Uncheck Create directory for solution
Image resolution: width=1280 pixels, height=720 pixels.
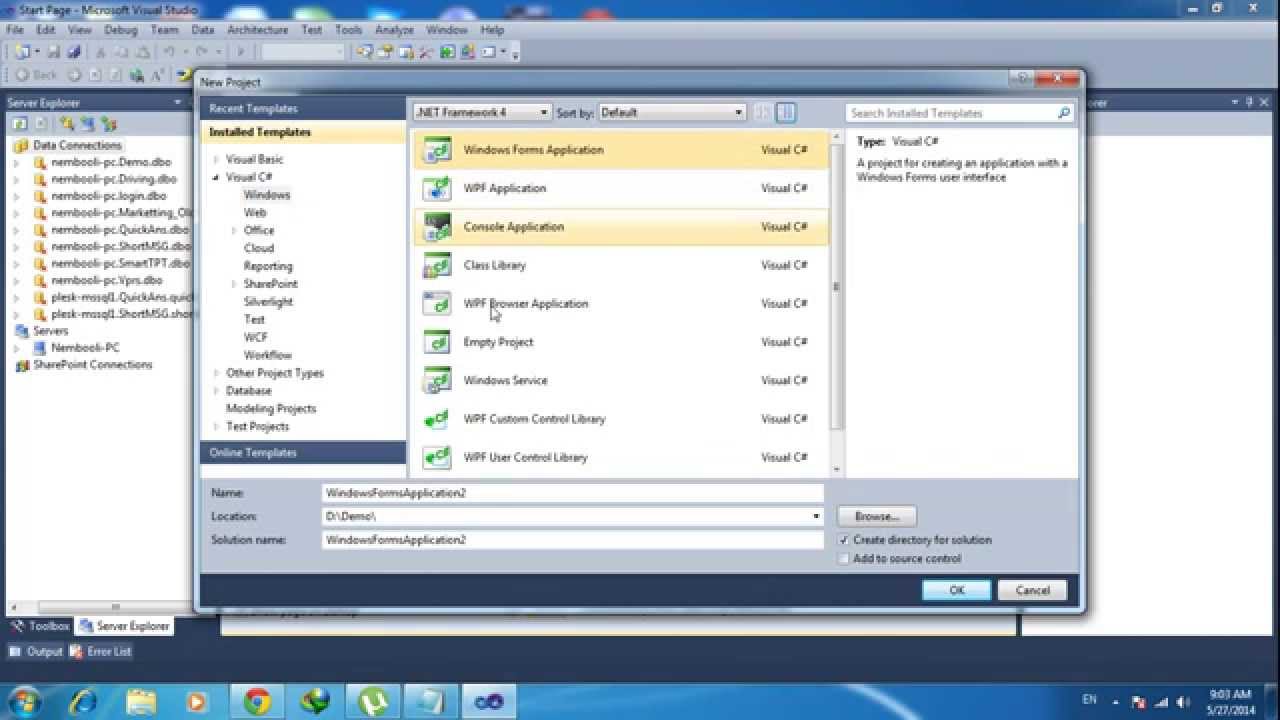point(844,540)
